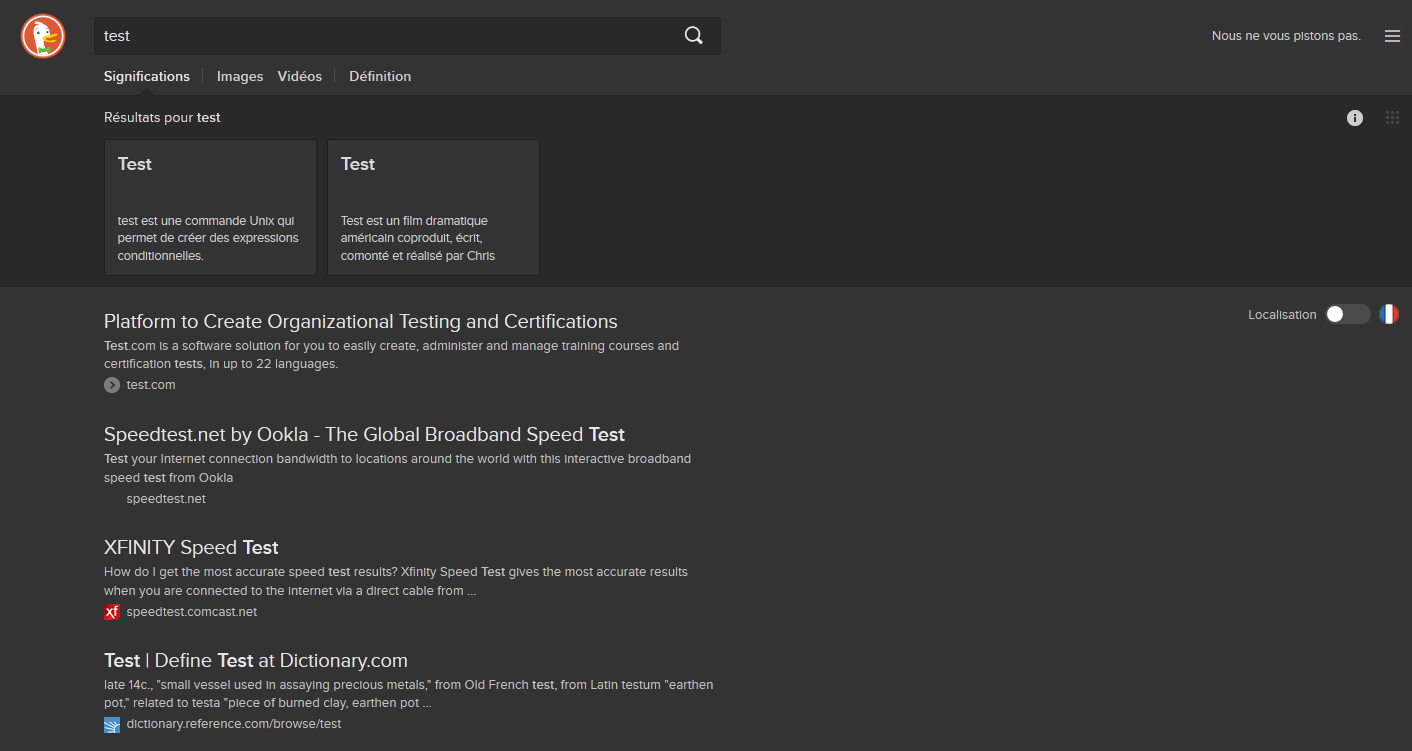1412x751 pixels.
Task: Enable the Localisation toggle
Action: point(1347,314)
